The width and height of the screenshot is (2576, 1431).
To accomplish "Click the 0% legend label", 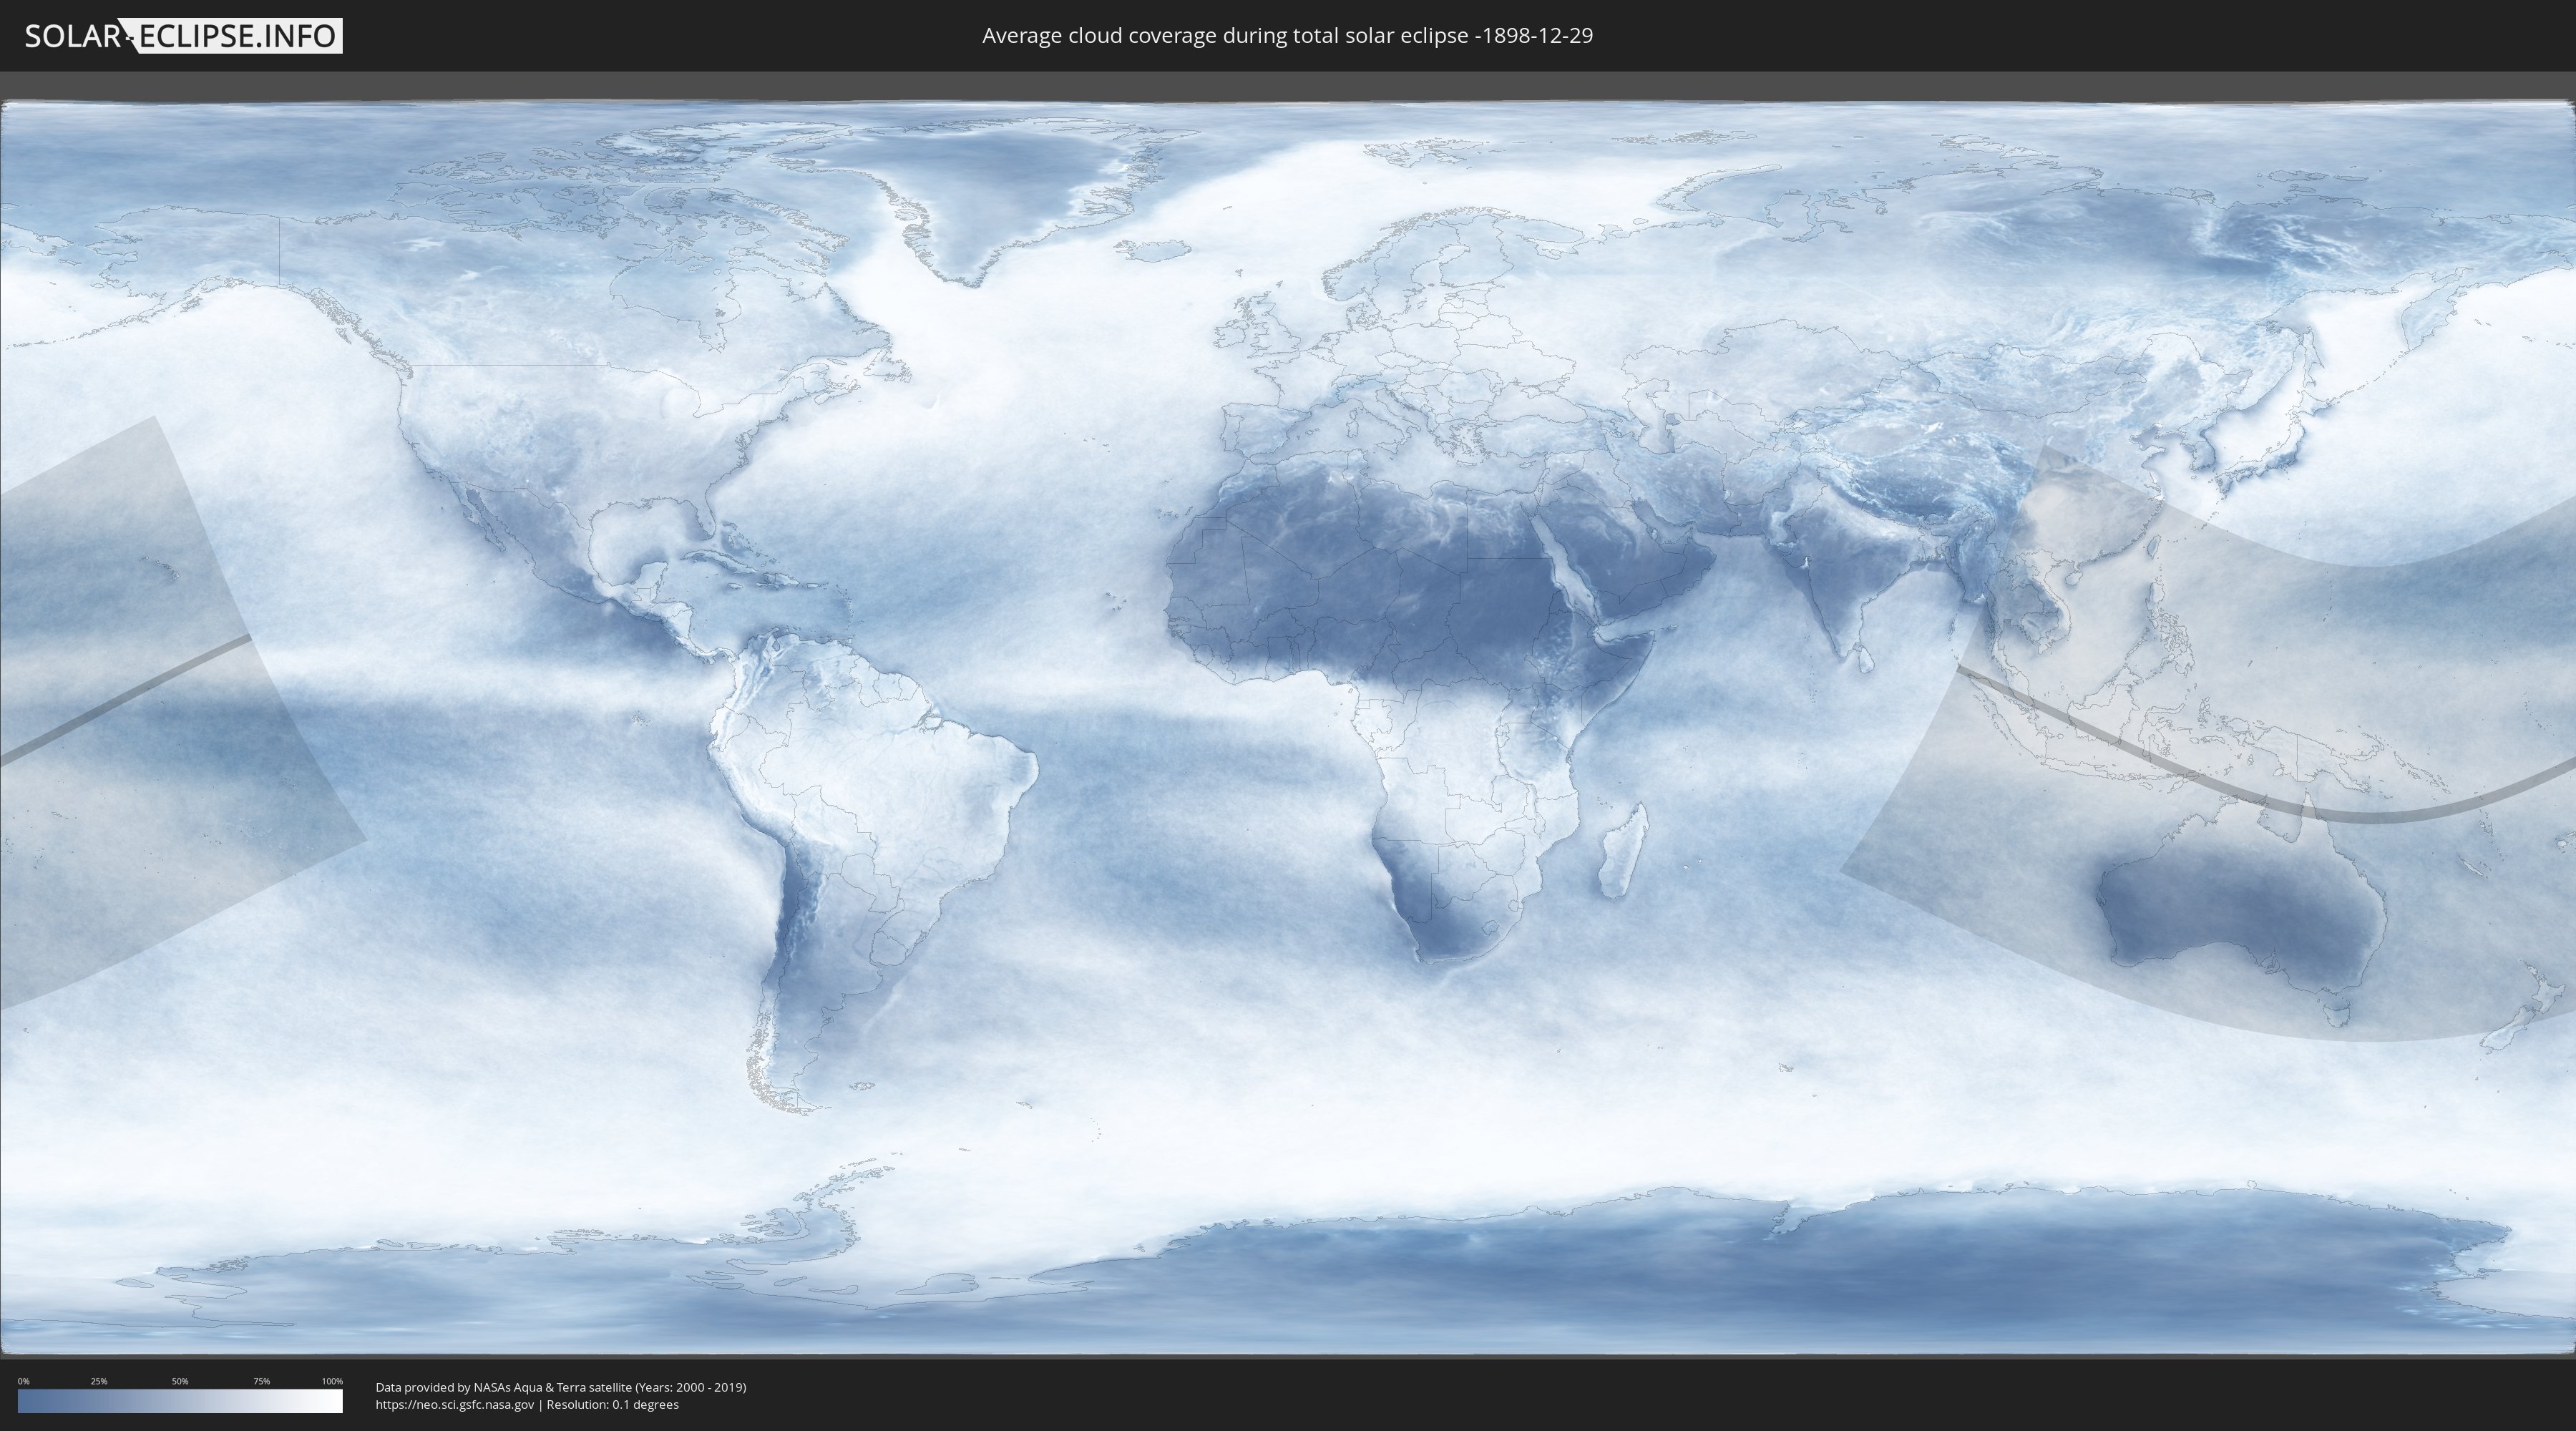I will click(x=23, y=1381).
